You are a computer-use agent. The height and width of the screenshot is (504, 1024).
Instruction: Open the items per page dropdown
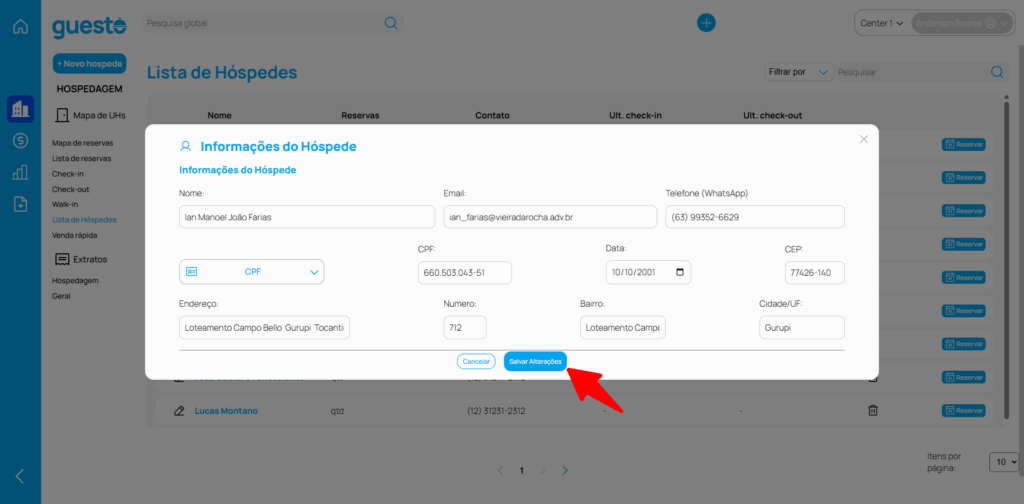(1002, 462)
